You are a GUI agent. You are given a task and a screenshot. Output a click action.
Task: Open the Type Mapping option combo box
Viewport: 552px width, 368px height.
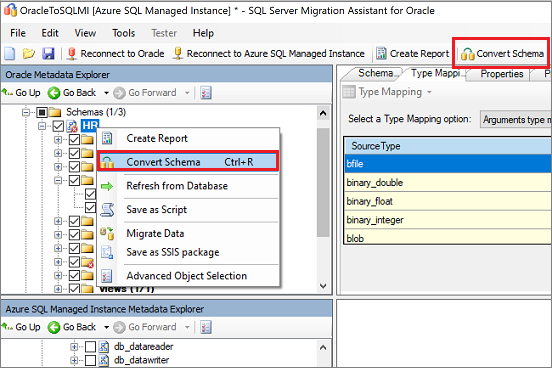516,119
